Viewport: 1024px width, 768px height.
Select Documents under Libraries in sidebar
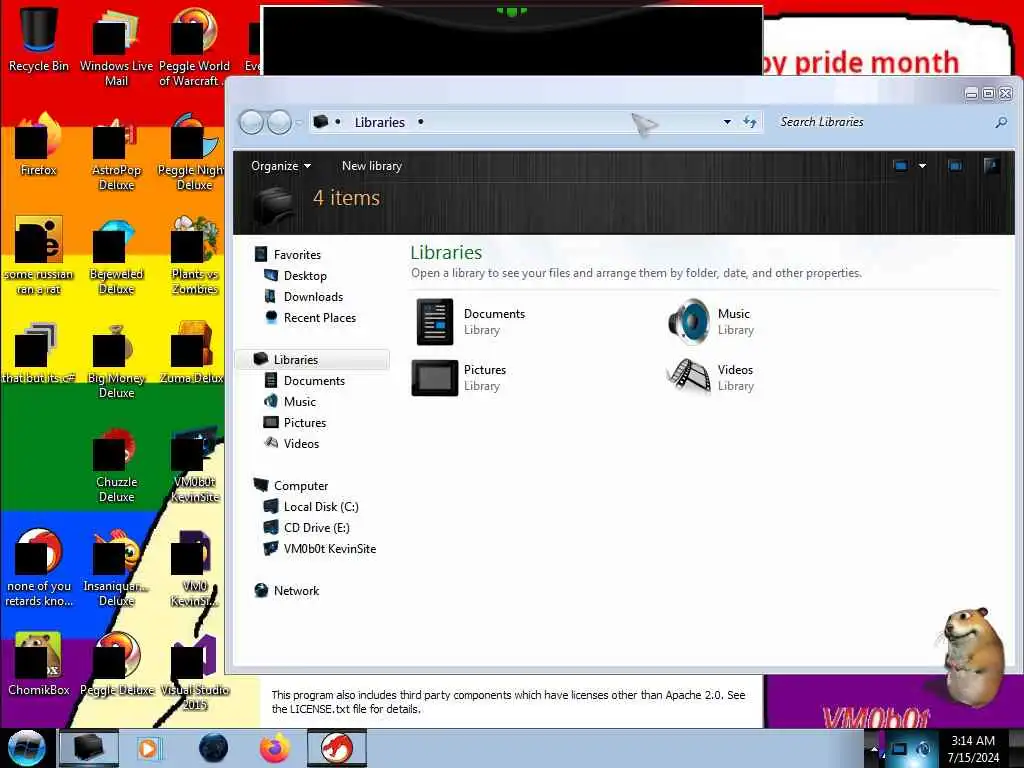point(313,381)
